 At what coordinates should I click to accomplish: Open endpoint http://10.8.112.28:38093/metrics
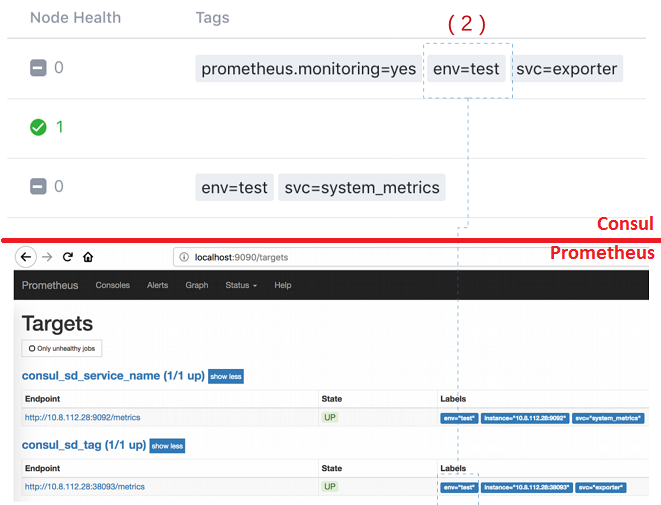[85, 486]
